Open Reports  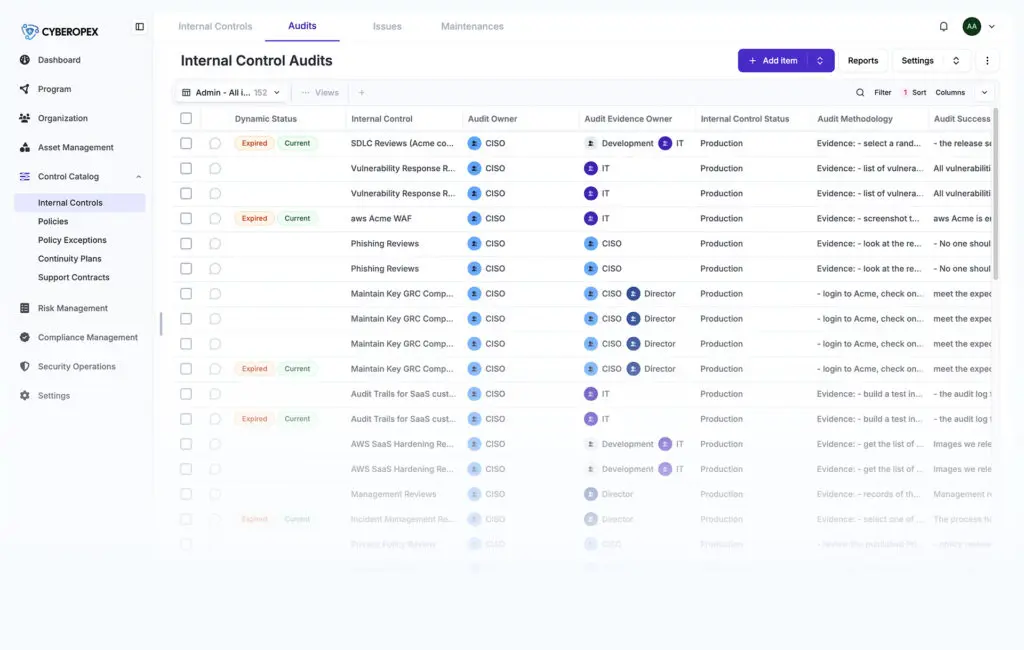pyautogui.click(x=863, y=61)
